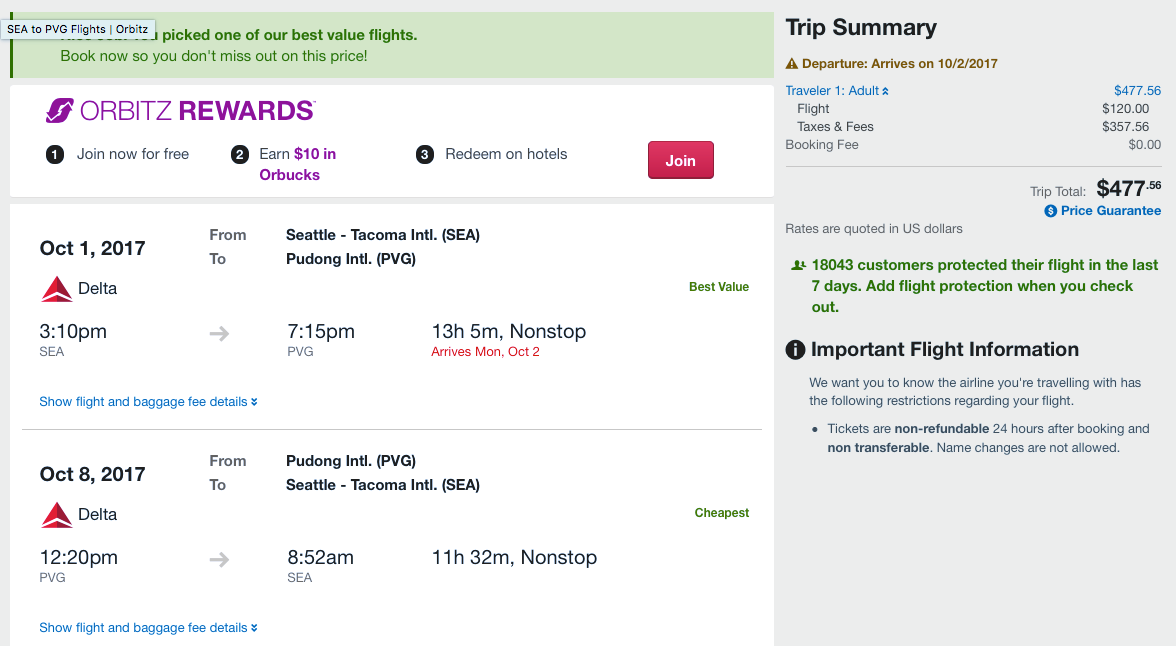Viewport: 1176px width, 646px height.
Task: Click the step 1 circle in rewards
Action: click(x=55, y=155)
